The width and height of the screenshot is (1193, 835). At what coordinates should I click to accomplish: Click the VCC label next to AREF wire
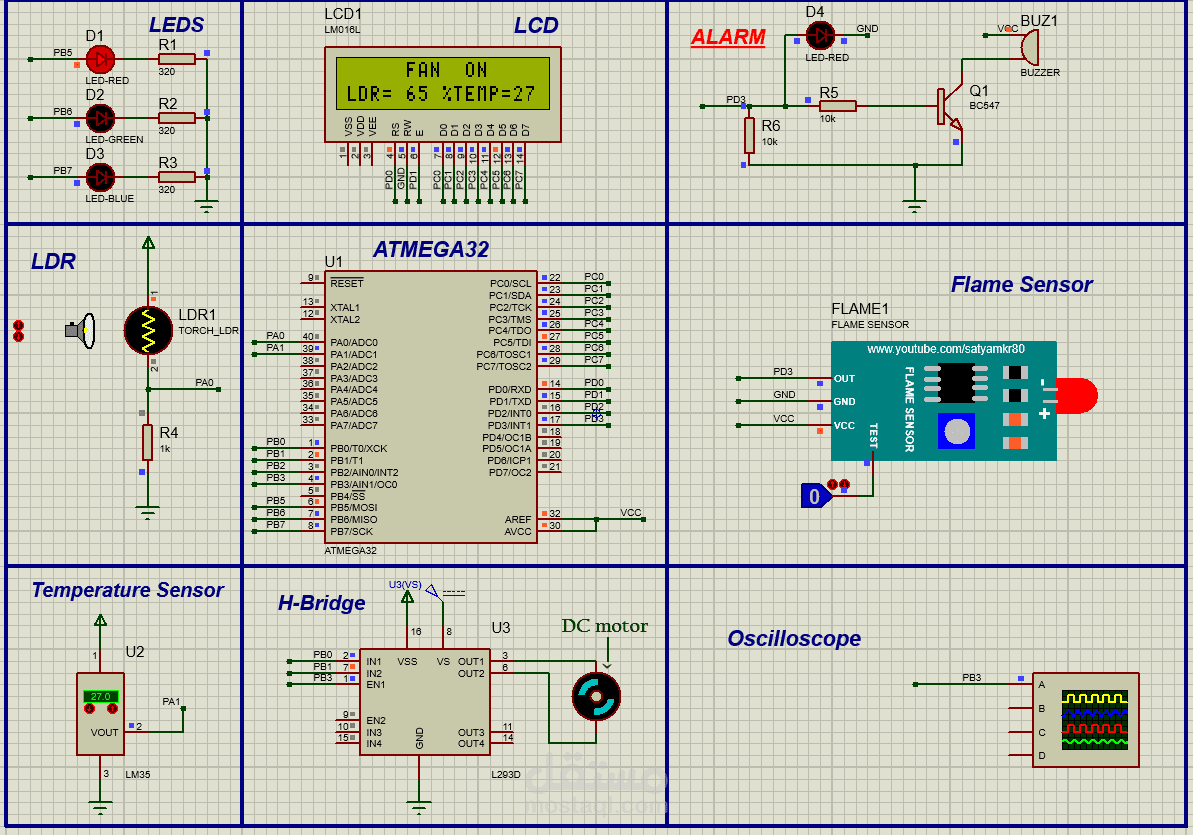coord(631,512)
